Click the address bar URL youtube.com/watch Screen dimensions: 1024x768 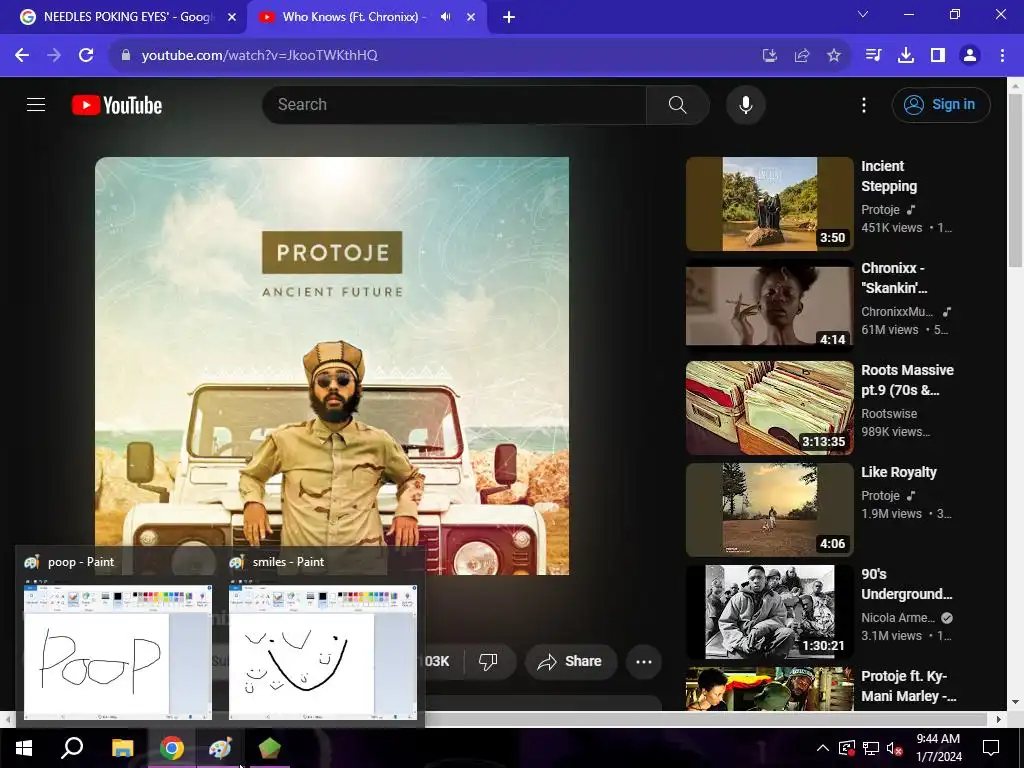point(259,56)
